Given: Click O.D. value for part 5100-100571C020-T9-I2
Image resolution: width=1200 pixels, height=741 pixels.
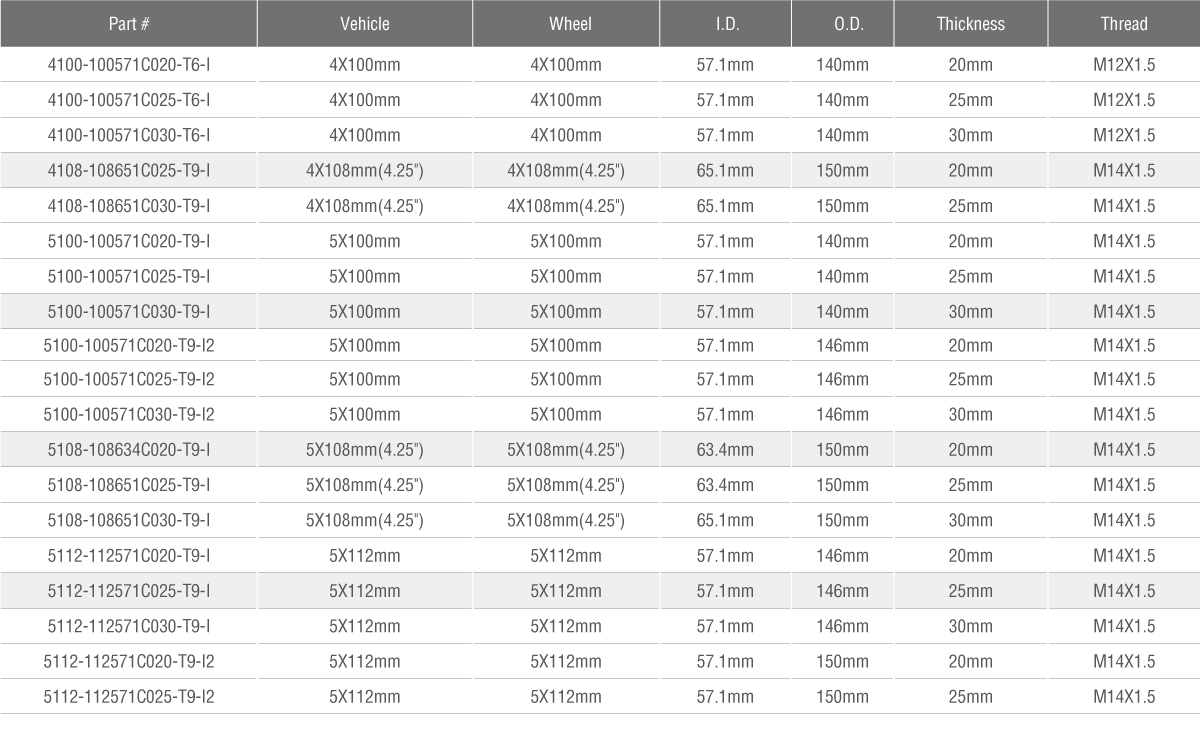Looking at the screenshot, I should pos(842,345).
